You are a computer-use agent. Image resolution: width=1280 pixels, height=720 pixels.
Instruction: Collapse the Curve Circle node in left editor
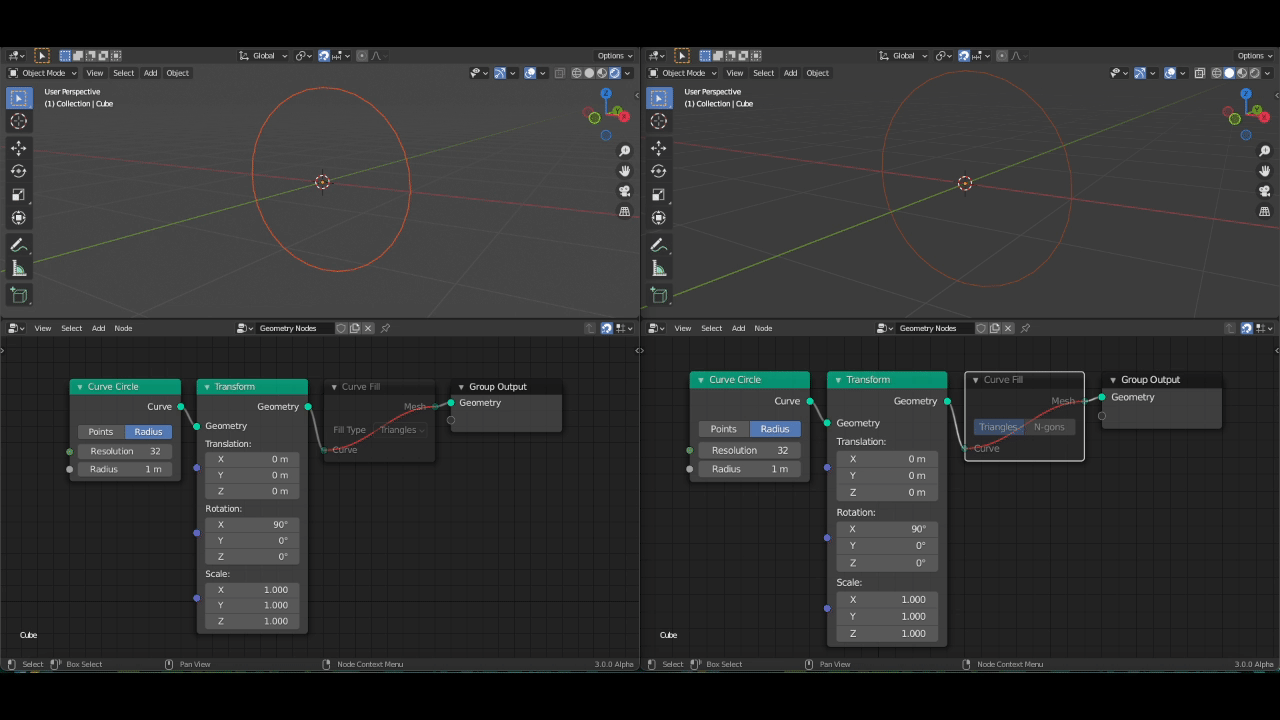coord(79,387)
